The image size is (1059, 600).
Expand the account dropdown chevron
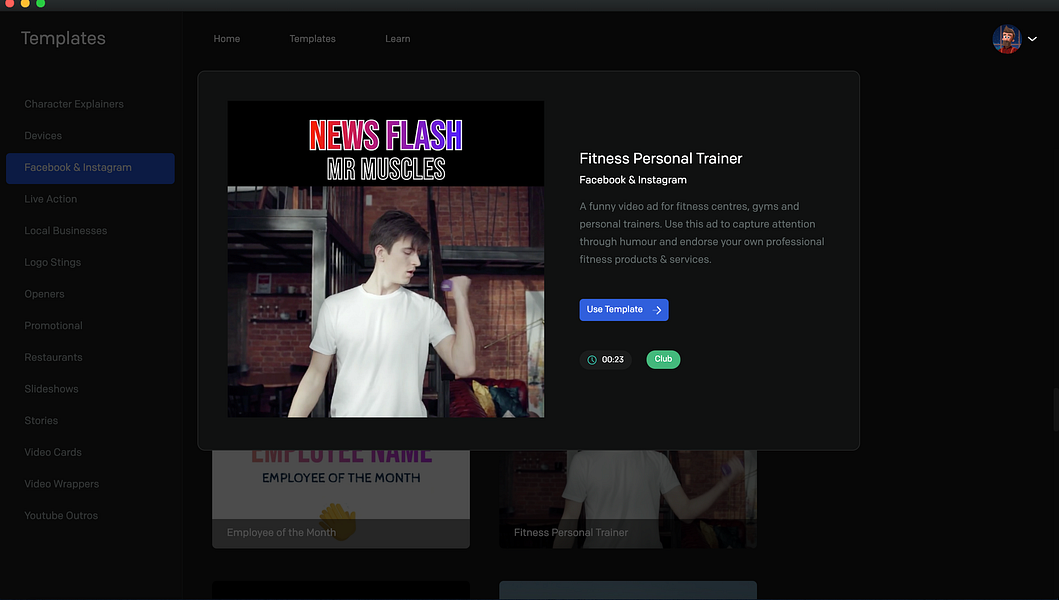point(1032,39)
